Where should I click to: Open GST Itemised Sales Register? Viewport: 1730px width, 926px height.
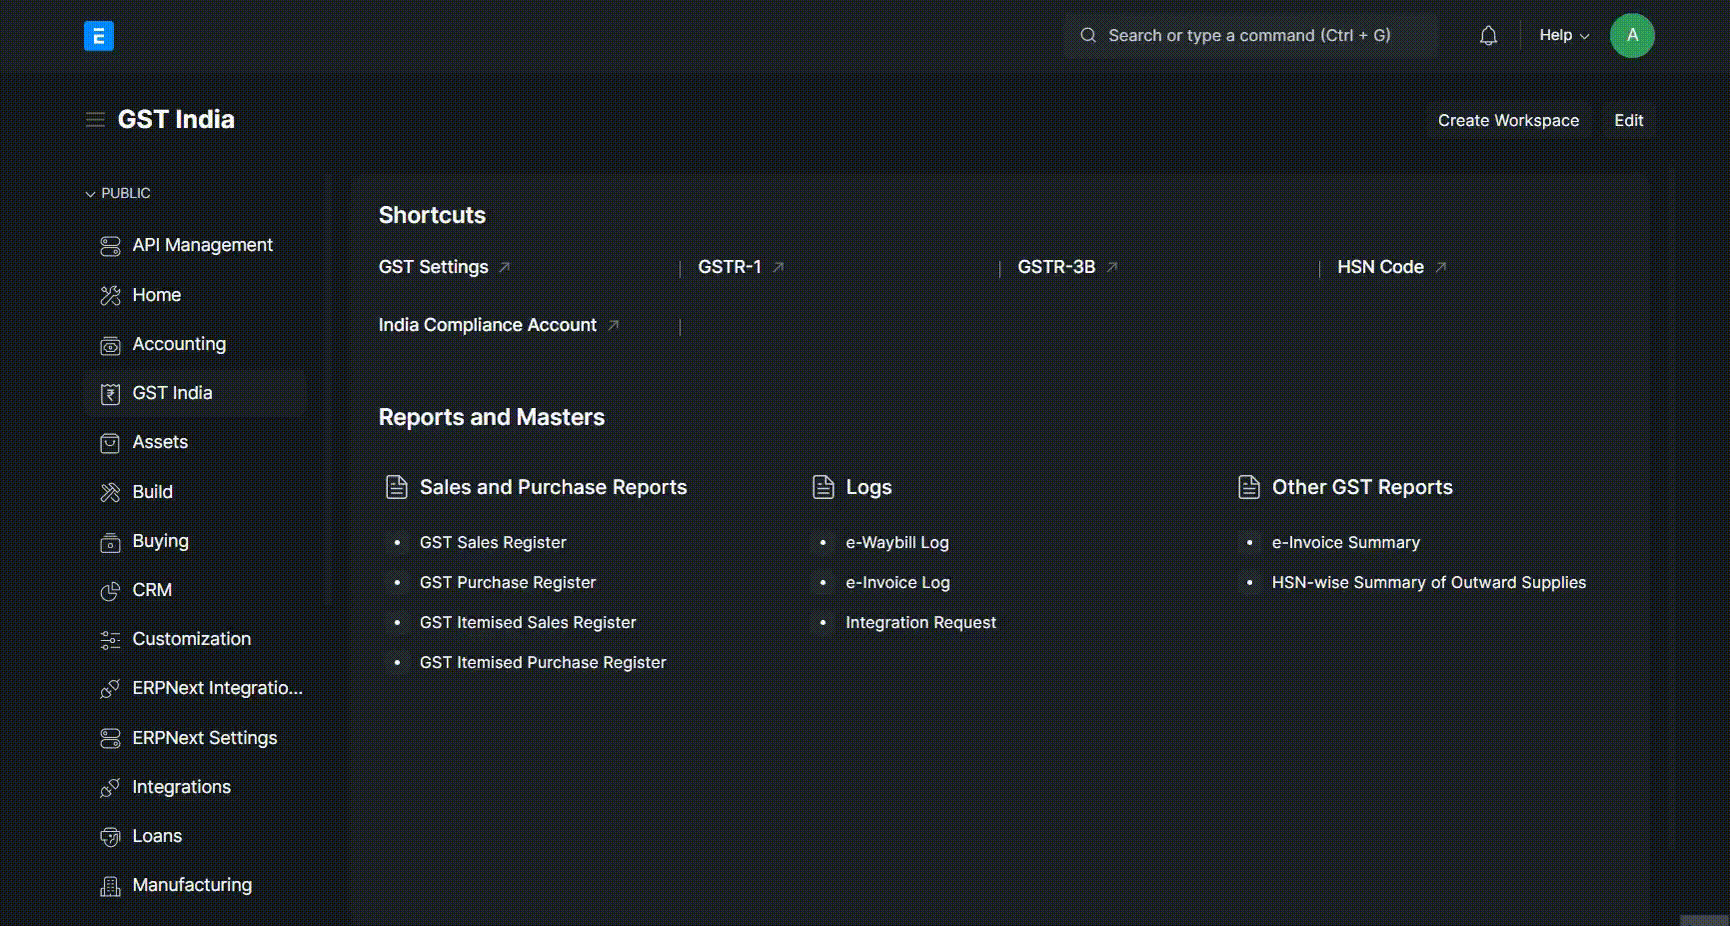point(528,622)
